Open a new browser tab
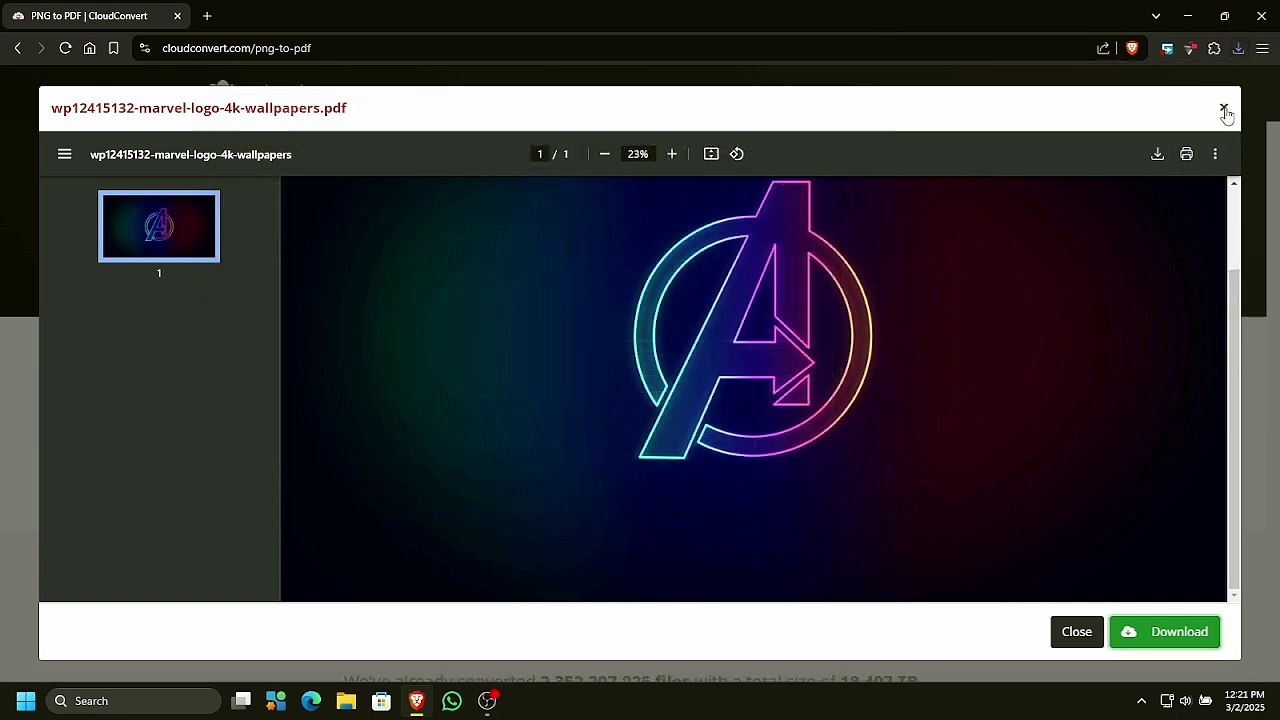The image size is (1280, 720). [207, 16]
